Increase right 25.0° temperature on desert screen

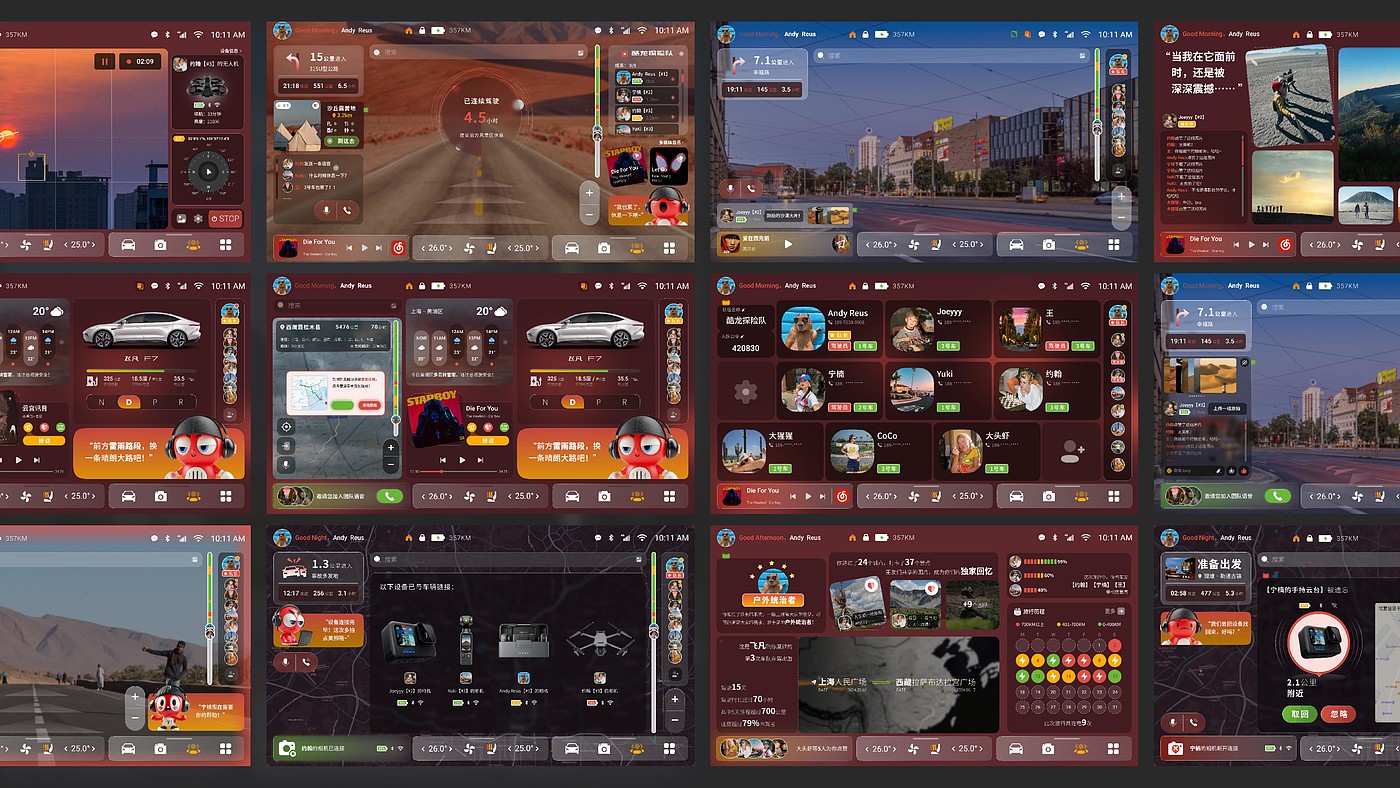tap(537, 248)
